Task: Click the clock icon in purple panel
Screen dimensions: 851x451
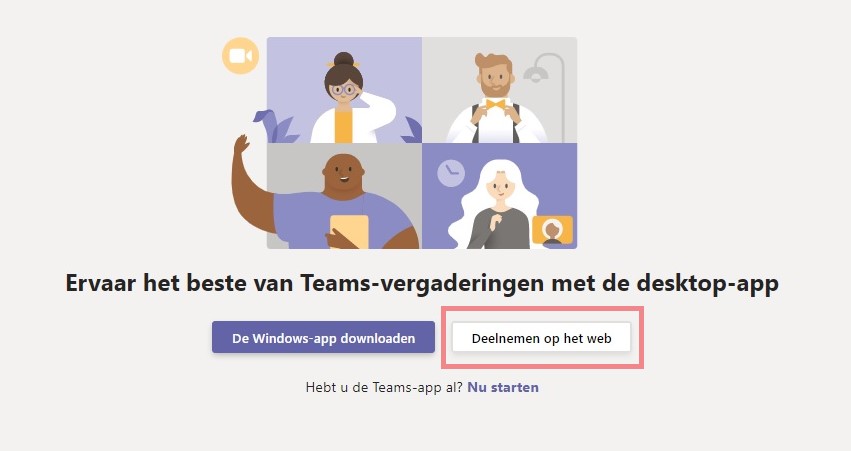Action: point(451,174)
